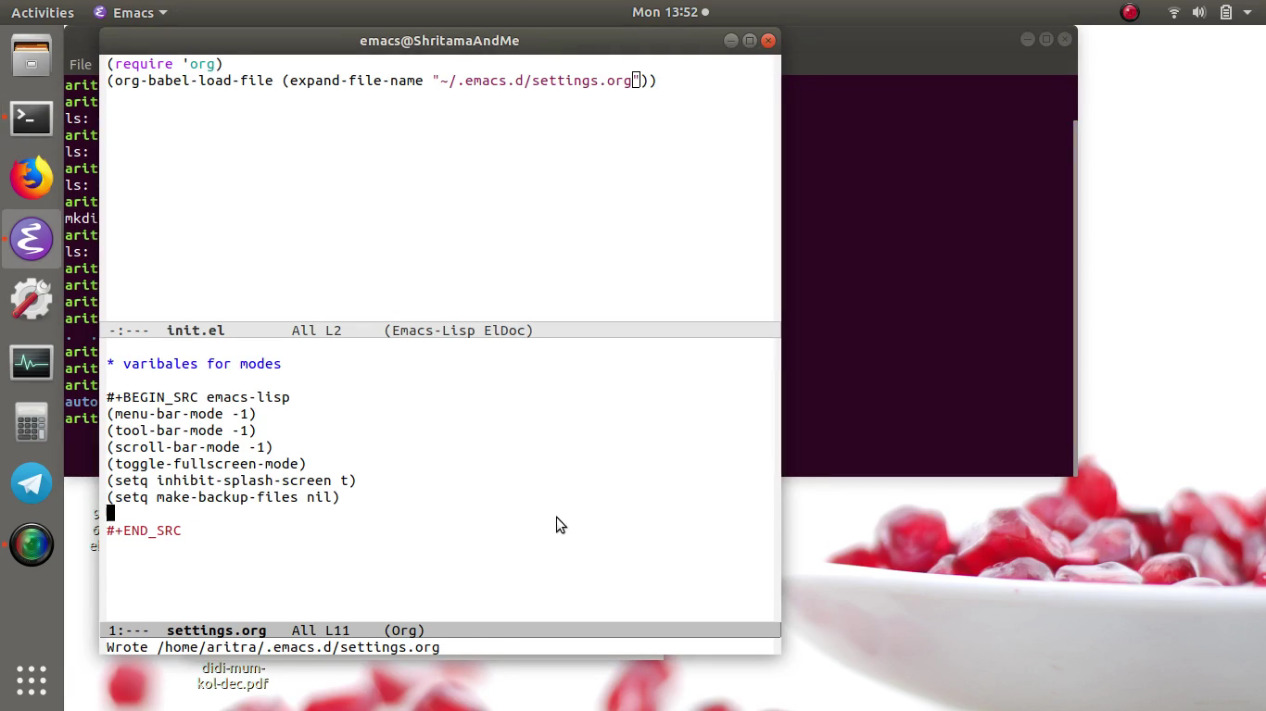The image size is (1266, 711).
Task: Click the #+END_SRC line
Action: [x=144, y=530]
